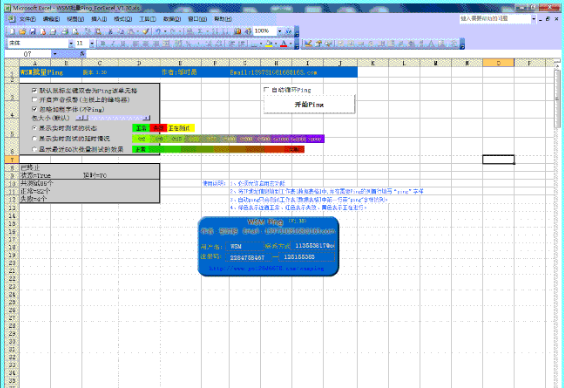Click the New workbook icon

coord(12,32)
